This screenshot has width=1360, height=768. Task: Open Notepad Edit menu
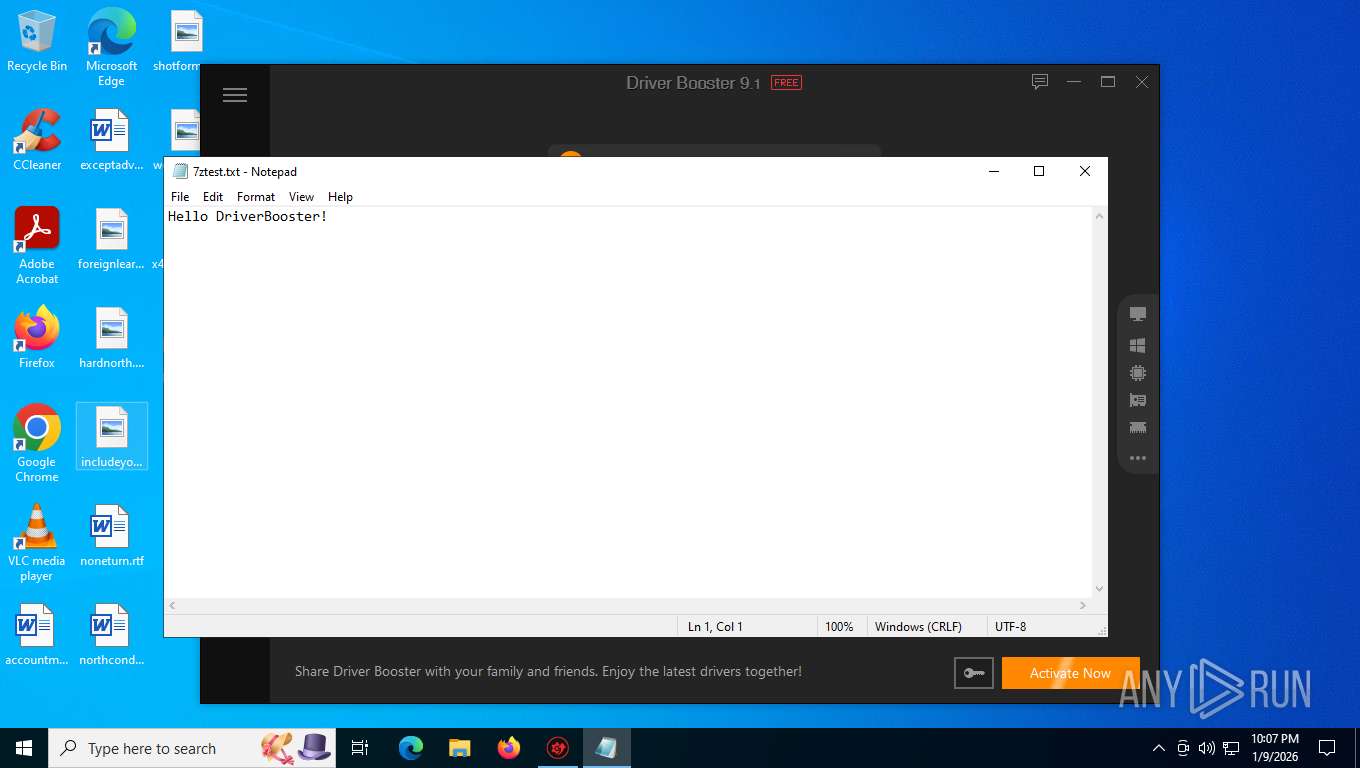click(x=213, y=197)
